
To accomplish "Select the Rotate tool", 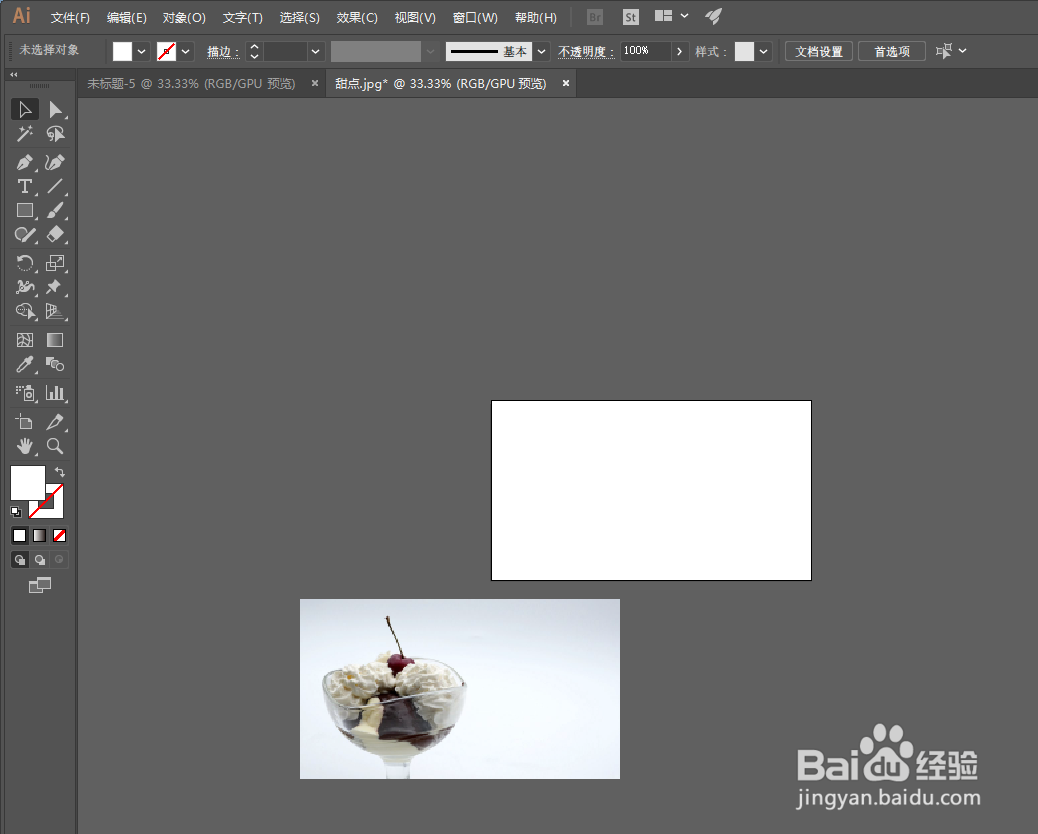I will [25, 263].
